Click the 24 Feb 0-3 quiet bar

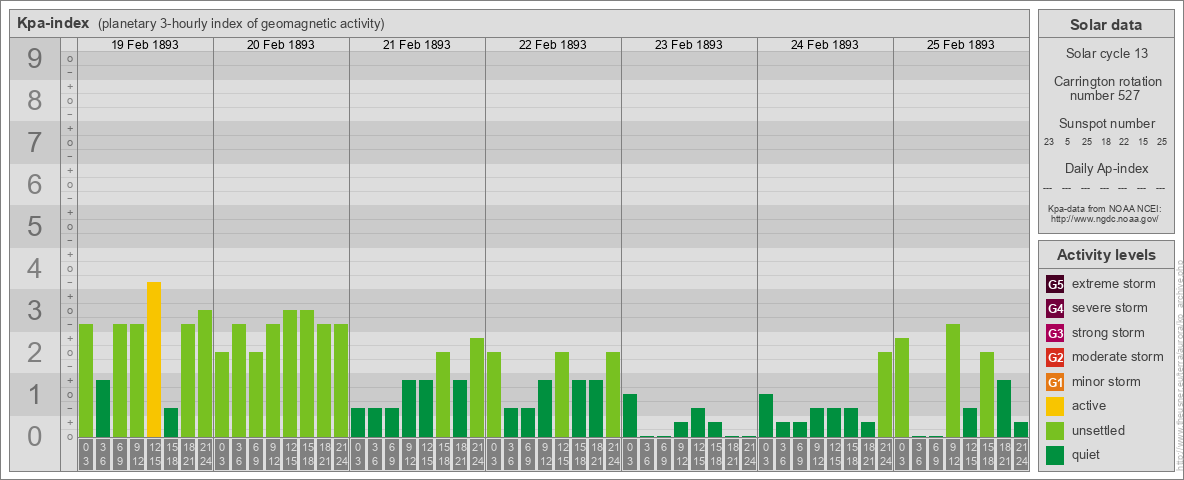766,415
